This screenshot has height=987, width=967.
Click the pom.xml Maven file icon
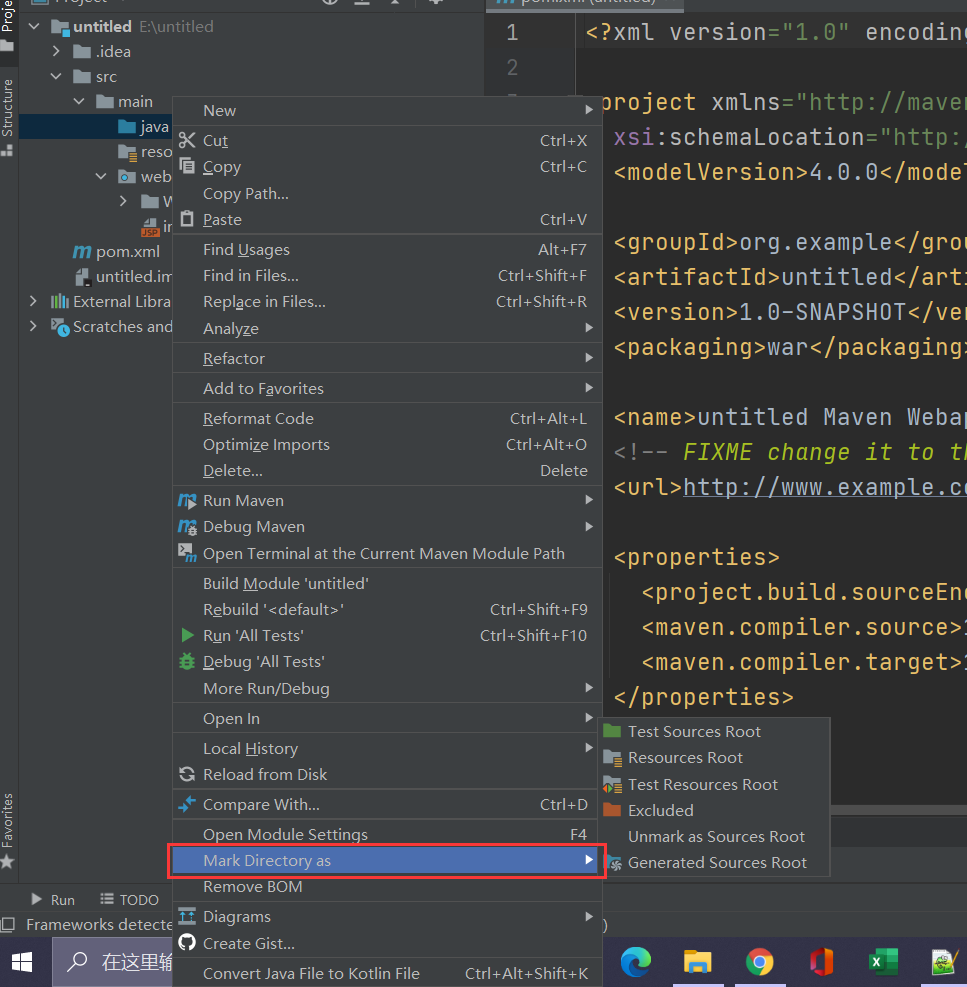tap(82, 252)
